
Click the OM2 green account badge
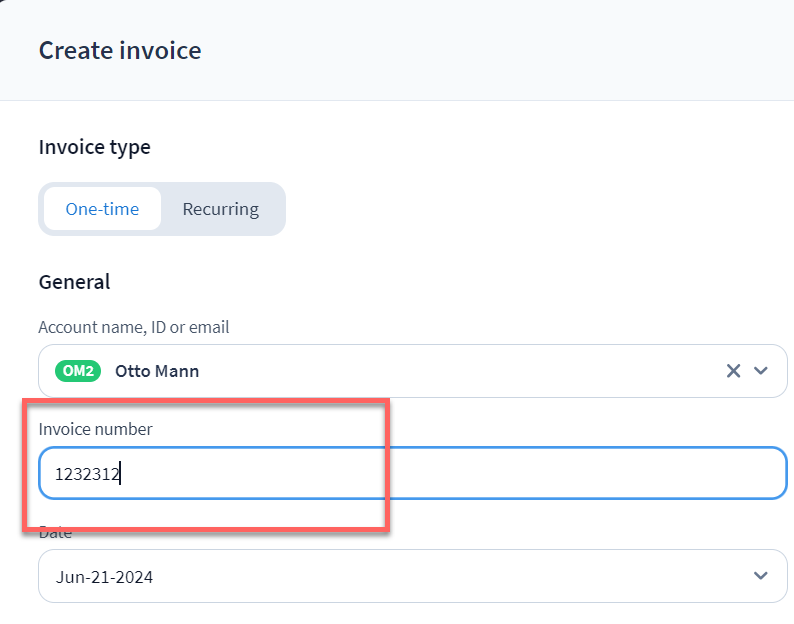(79, 371)
